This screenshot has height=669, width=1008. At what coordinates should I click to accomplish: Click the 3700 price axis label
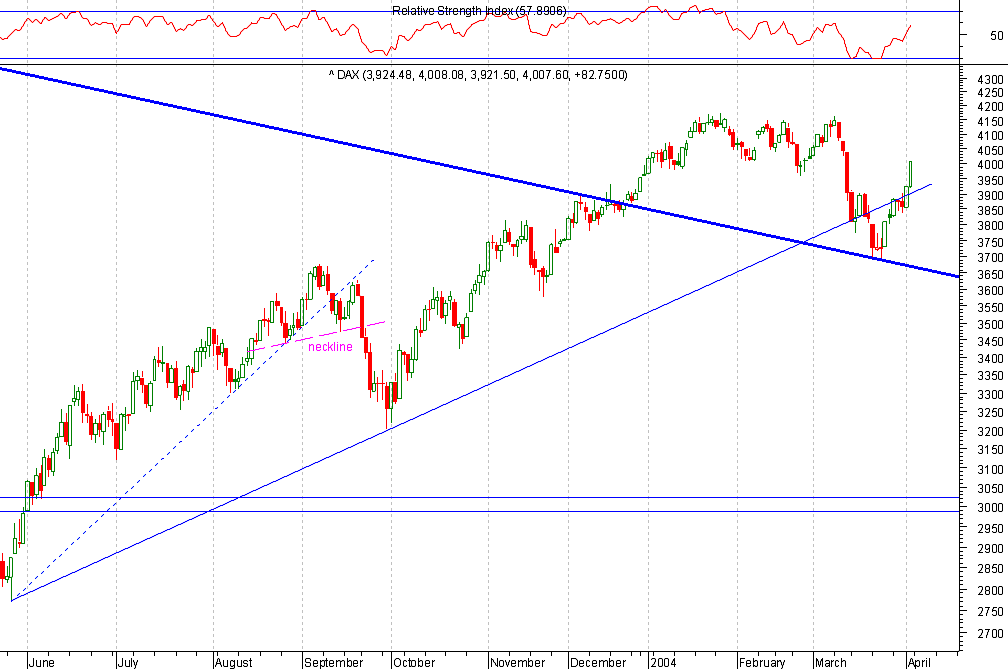click(x=990, y=258)
